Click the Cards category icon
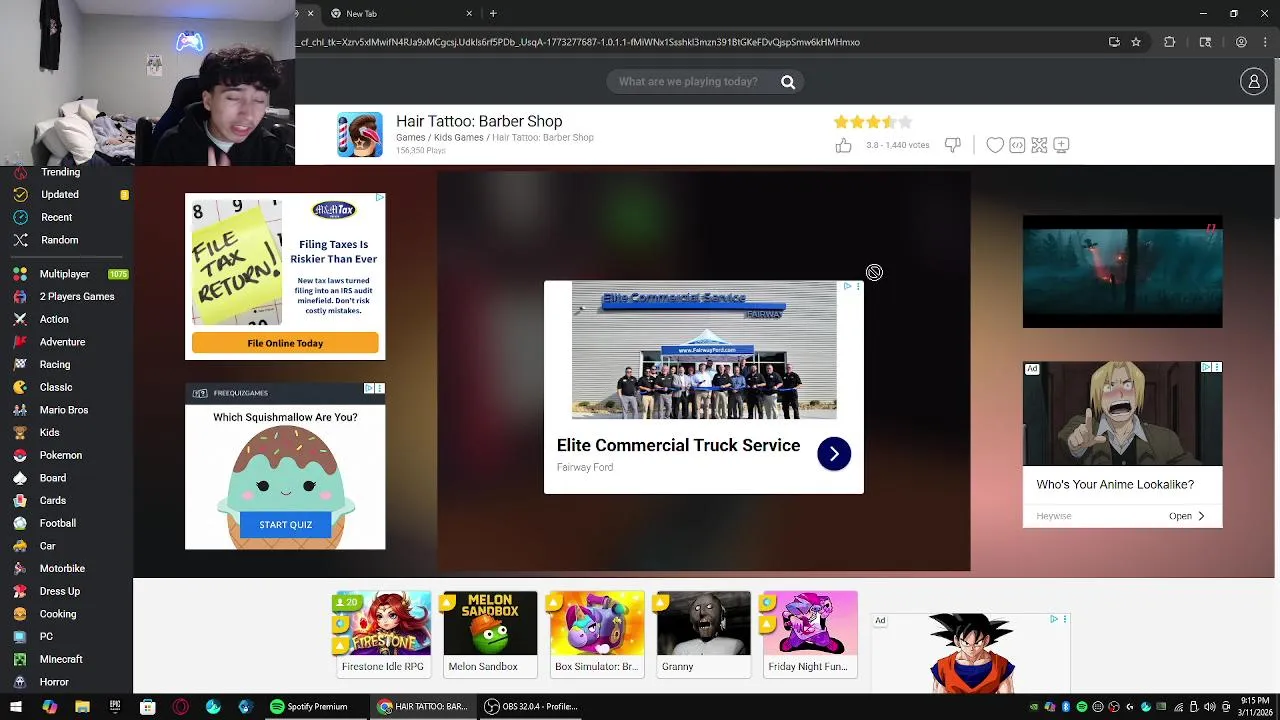Viewport: 1280px width, 720px height. pyautogui.click(x=20, y=501)
